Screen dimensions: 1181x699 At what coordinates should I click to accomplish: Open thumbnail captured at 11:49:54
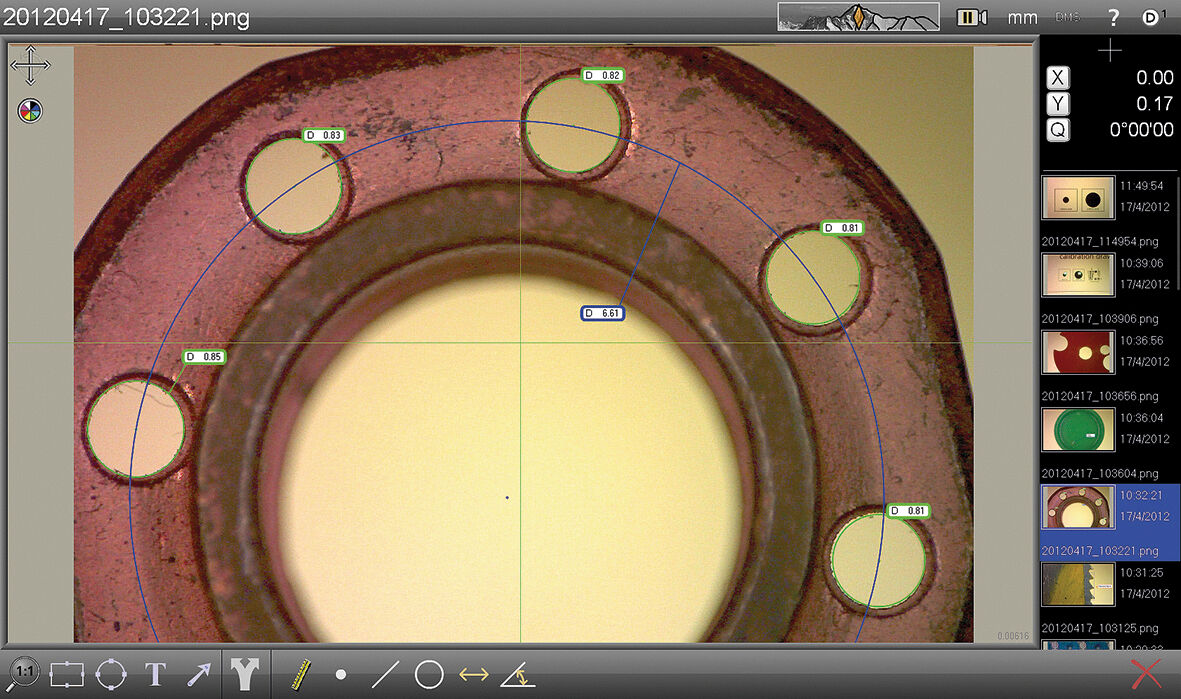[1078, 197]
